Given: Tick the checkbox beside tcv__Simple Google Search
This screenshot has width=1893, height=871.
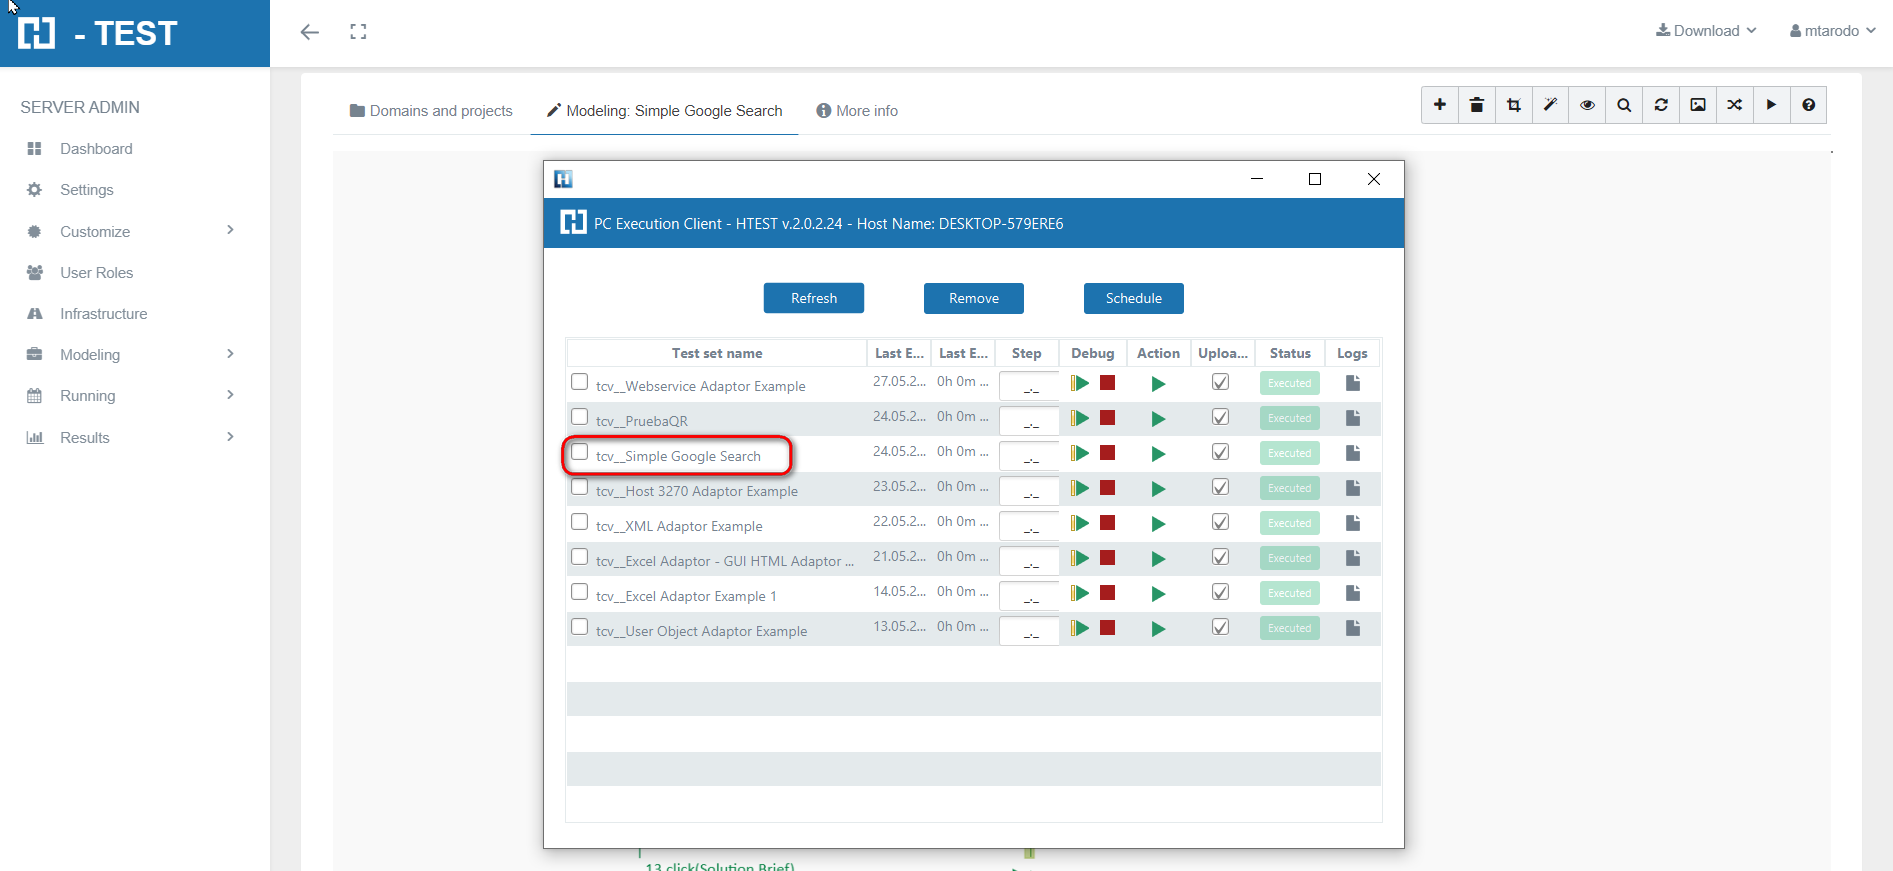Looking at the screenshot, I should pos(580,452).
